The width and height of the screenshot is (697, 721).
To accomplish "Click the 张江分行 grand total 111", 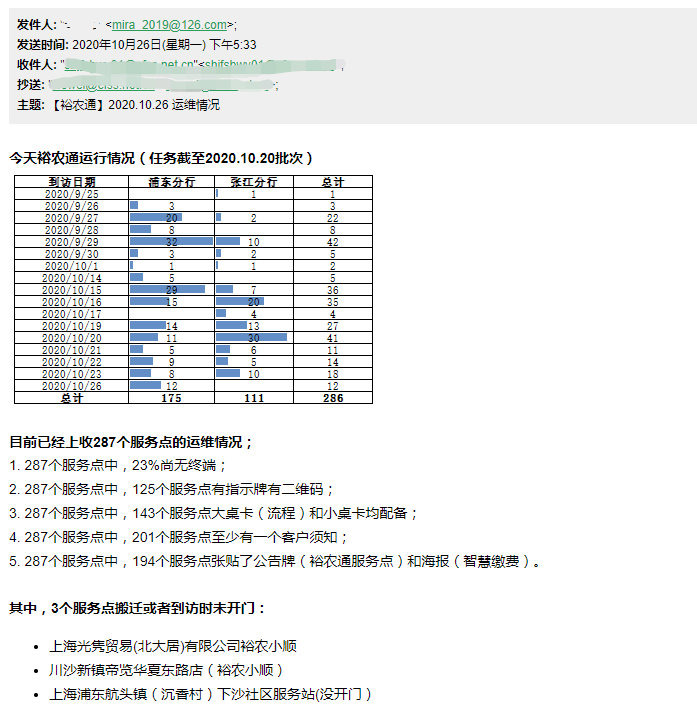I will [x=254, y=398].
